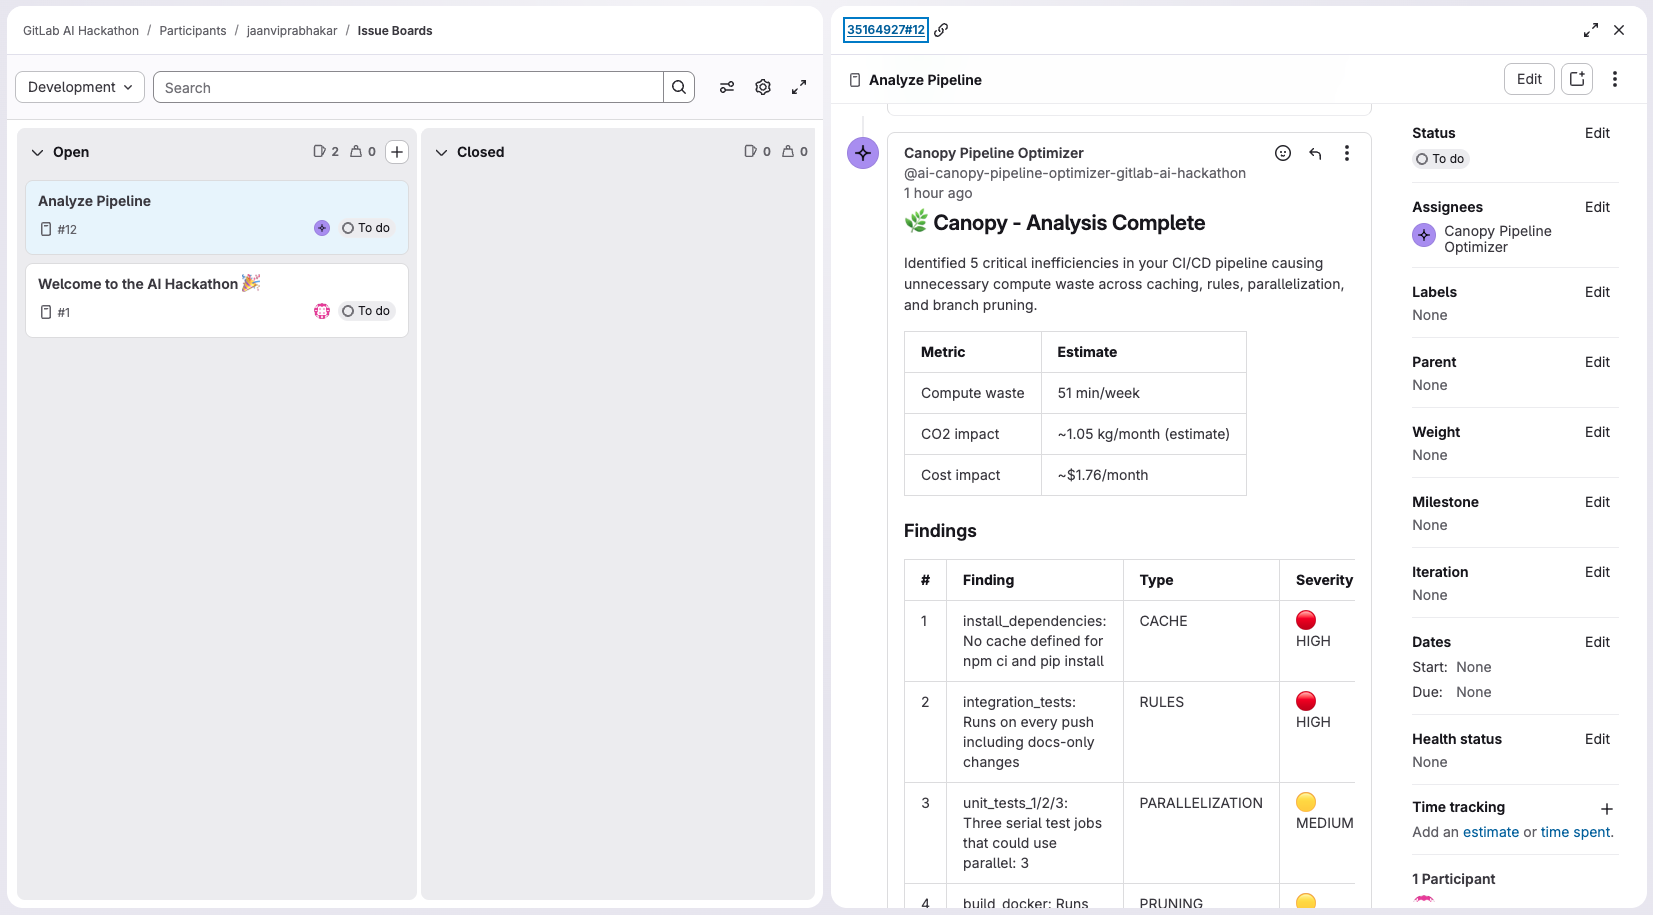Expand issue drawer to full page

tap(1591, 30)
